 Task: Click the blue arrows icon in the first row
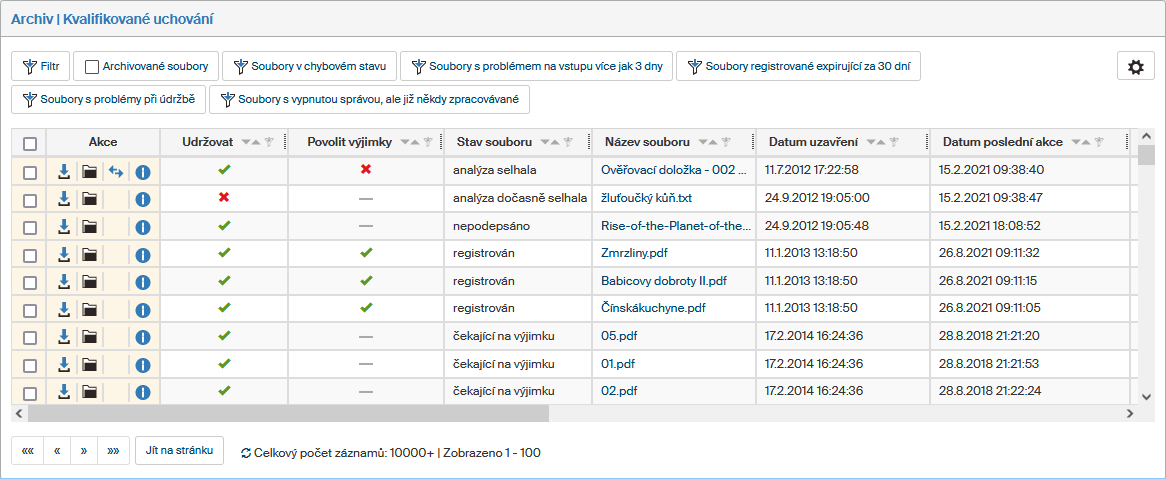(115, 172)
